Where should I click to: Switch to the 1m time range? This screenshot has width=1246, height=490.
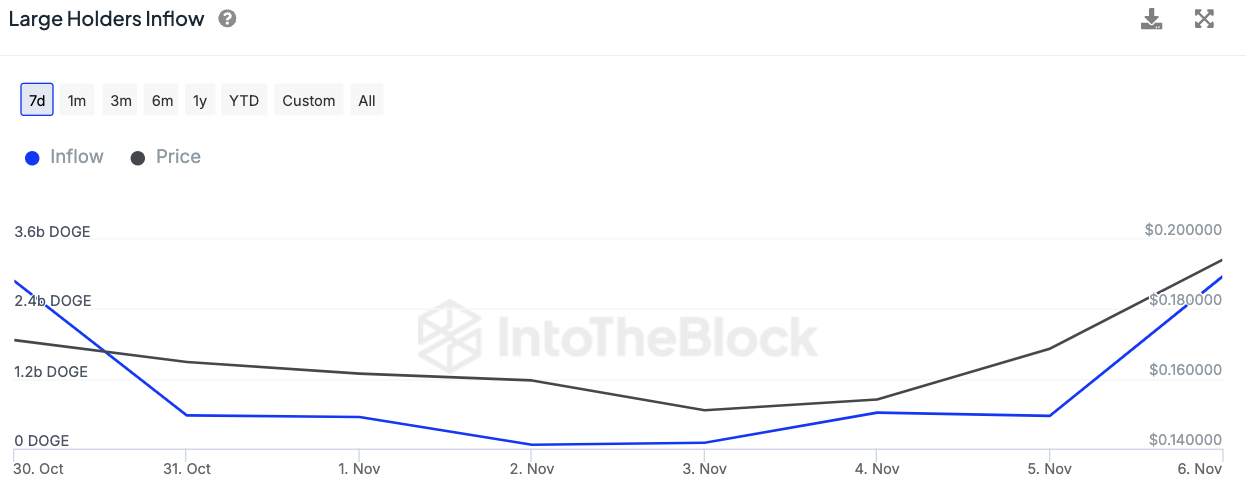77,100
